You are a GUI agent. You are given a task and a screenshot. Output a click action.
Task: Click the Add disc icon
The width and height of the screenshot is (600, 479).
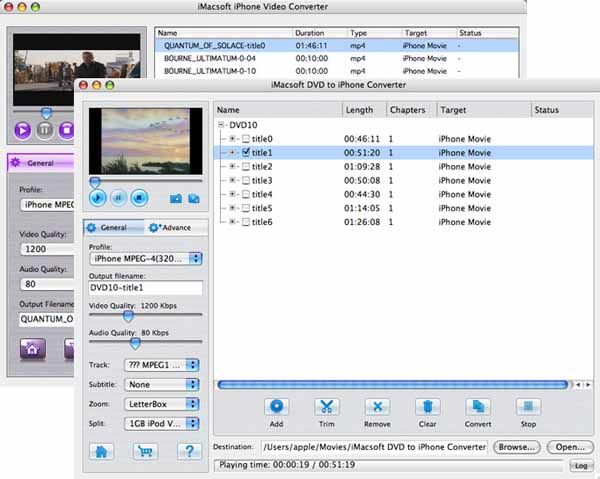pos(276,407)
